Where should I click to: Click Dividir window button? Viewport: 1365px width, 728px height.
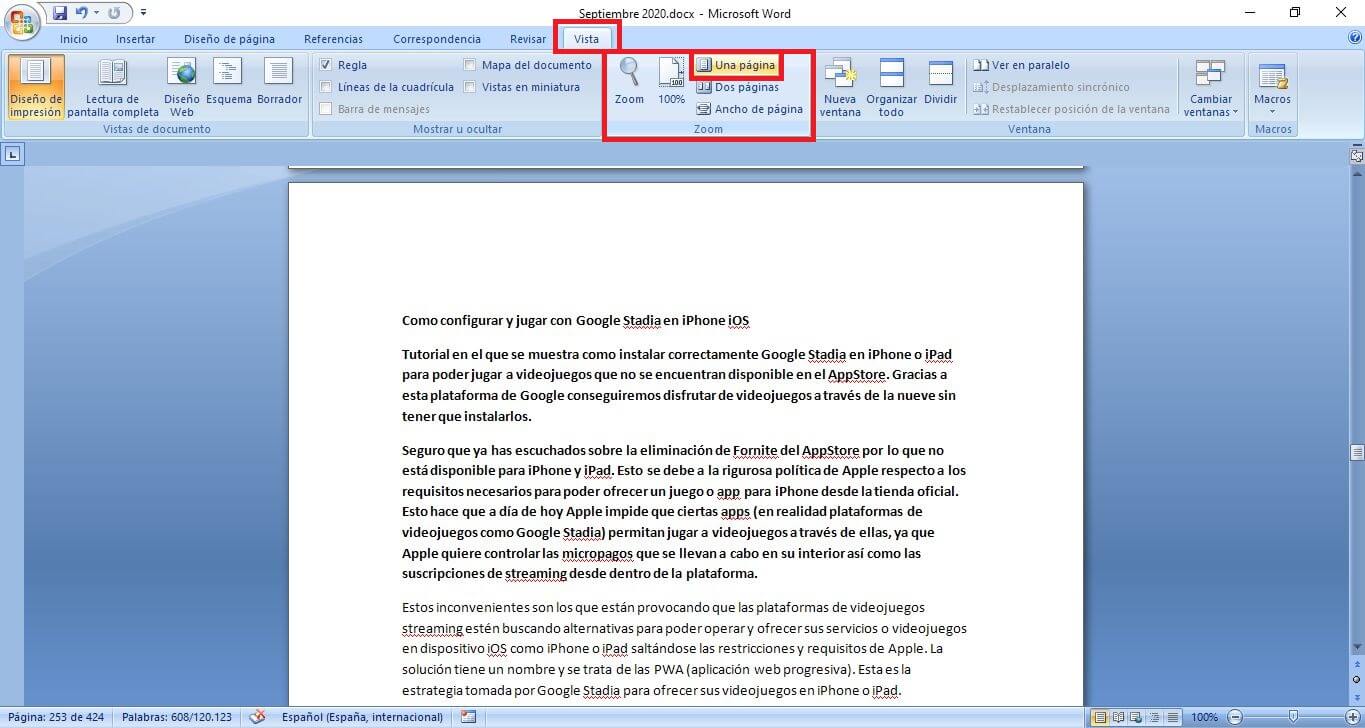click(x=940, y=82)
